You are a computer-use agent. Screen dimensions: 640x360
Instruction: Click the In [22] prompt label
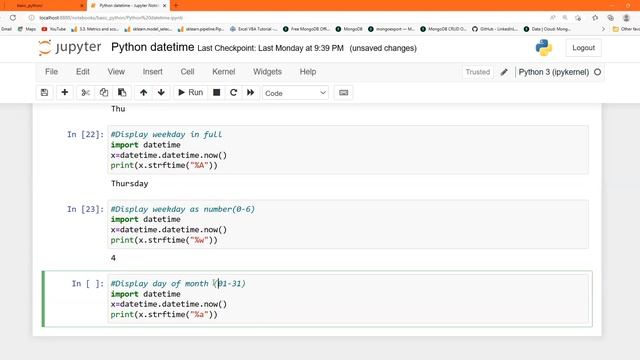pos(85,134)
